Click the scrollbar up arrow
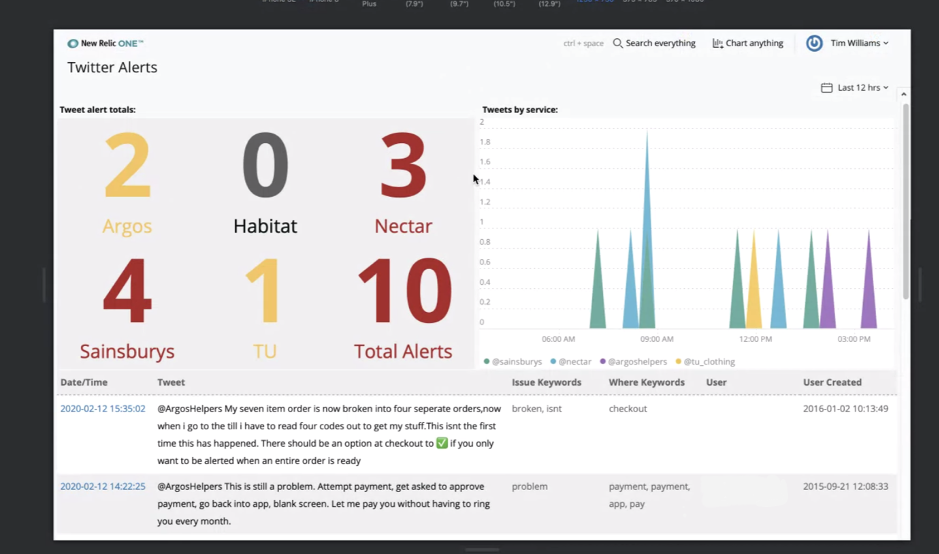 pos(904,95)
